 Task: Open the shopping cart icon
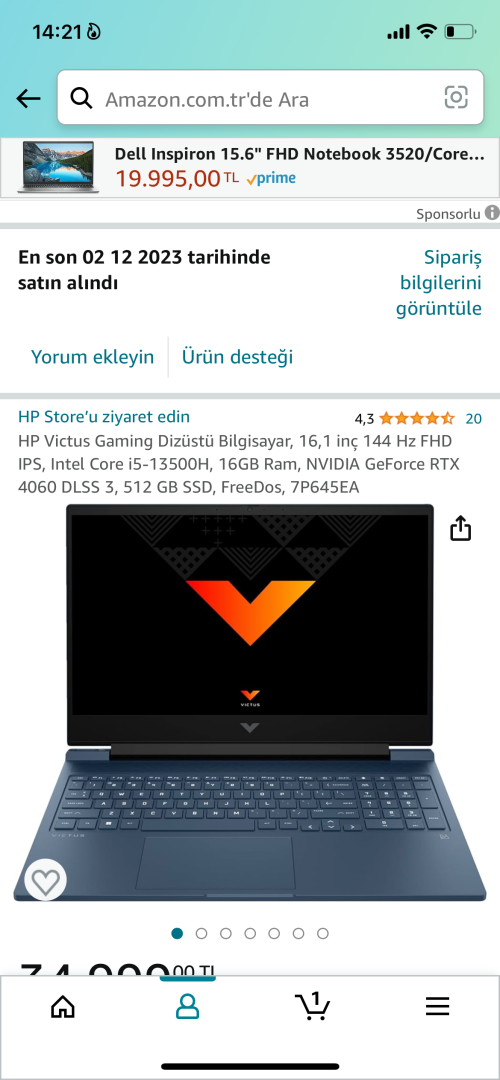click(x=313, y=1006)
